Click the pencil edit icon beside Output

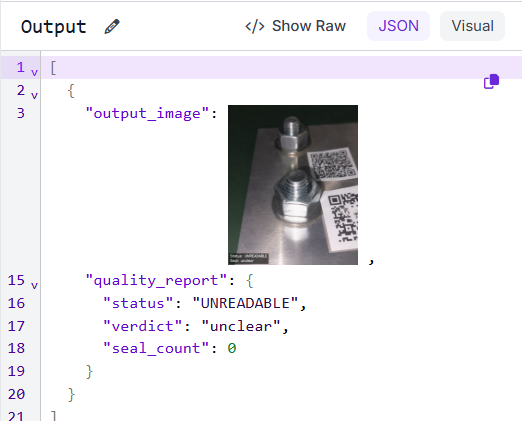click(112, 27)
